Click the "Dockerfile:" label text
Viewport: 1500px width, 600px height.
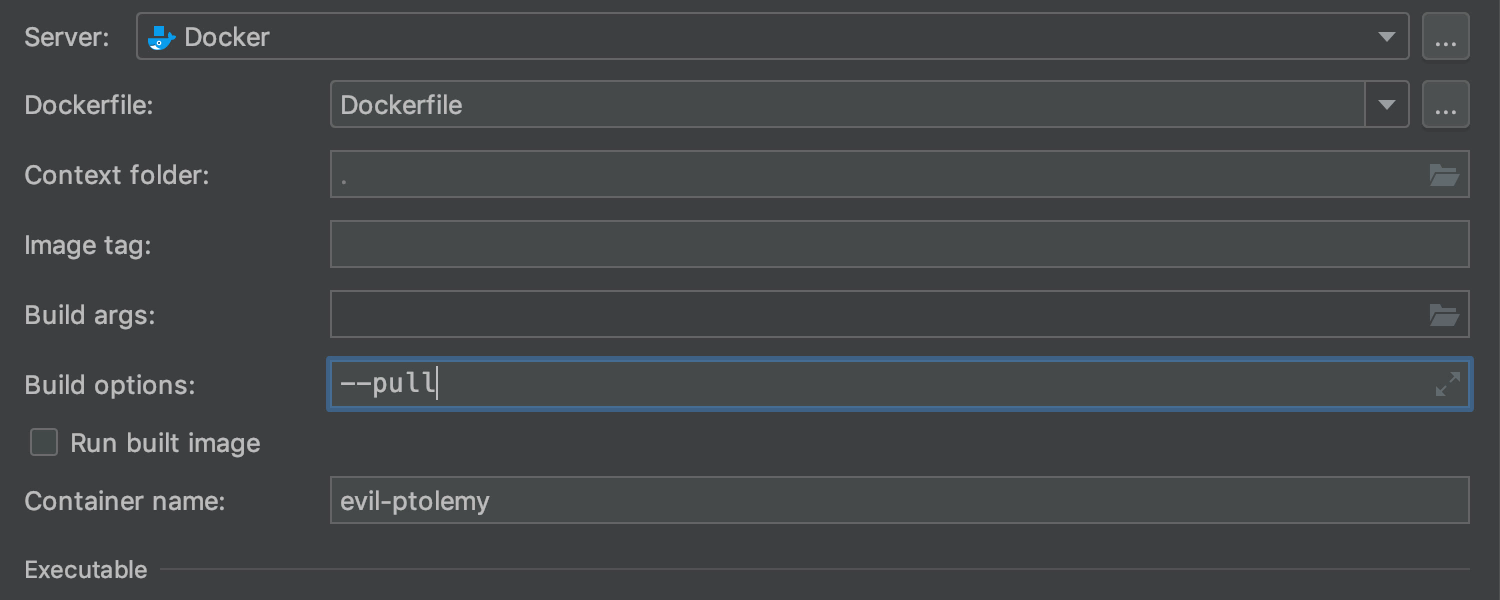[89, 105]
